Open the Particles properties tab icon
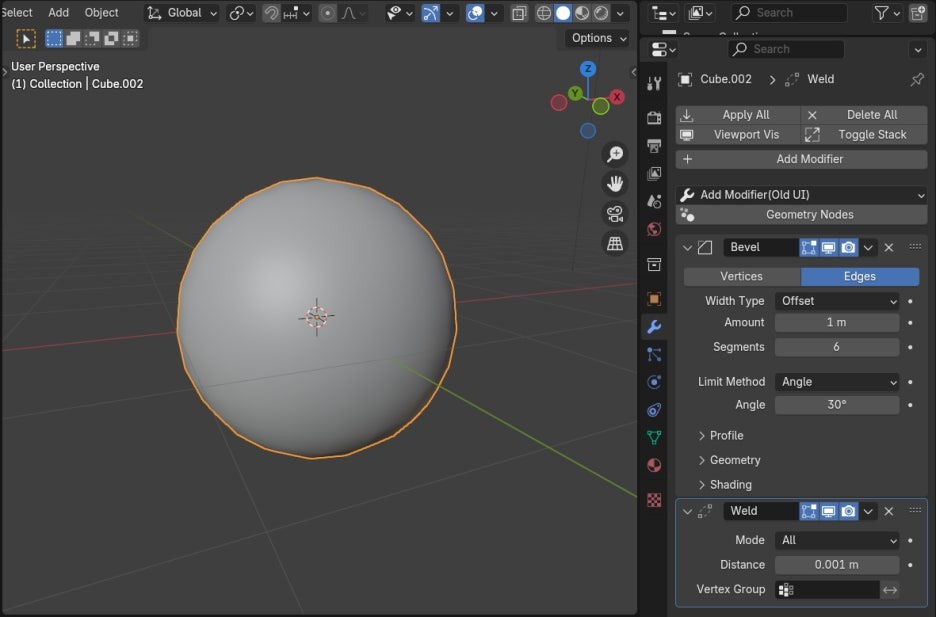Viewport: 936px width, 617px height. point(654,354)
